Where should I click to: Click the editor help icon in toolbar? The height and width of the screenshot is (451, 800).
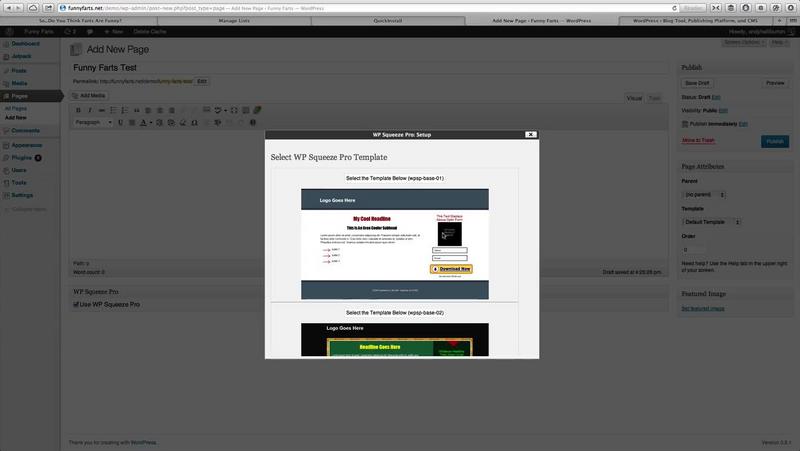(253, 122)
